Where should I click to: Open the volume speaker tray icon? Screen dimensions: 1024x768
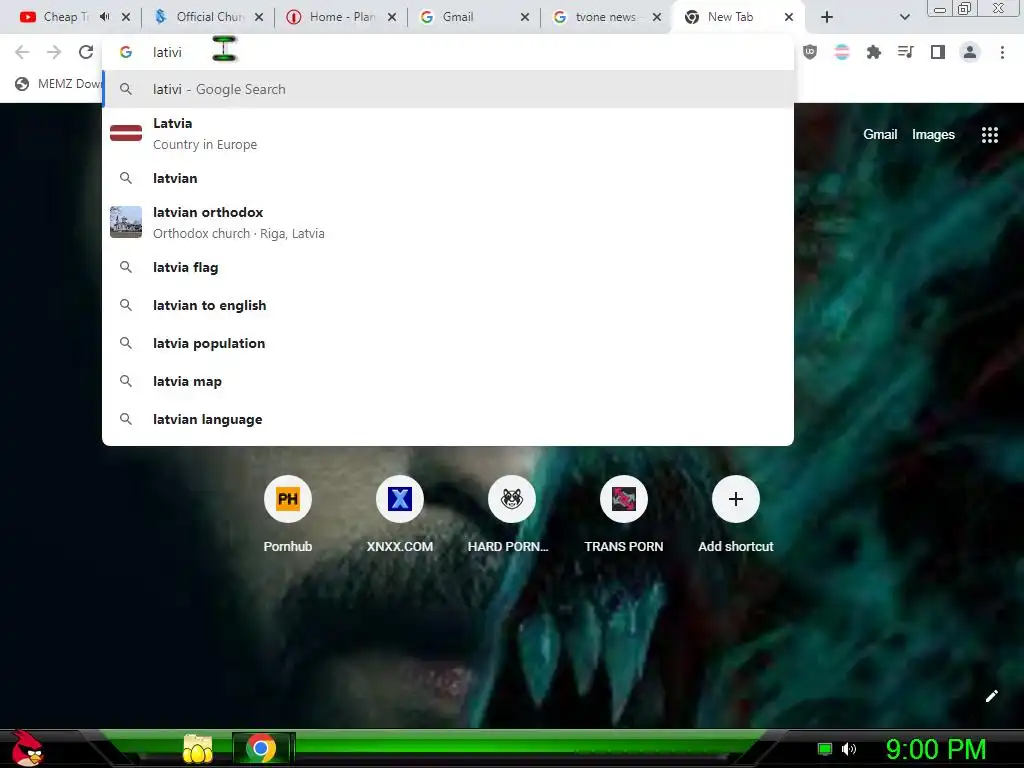(x=848, y=749)
